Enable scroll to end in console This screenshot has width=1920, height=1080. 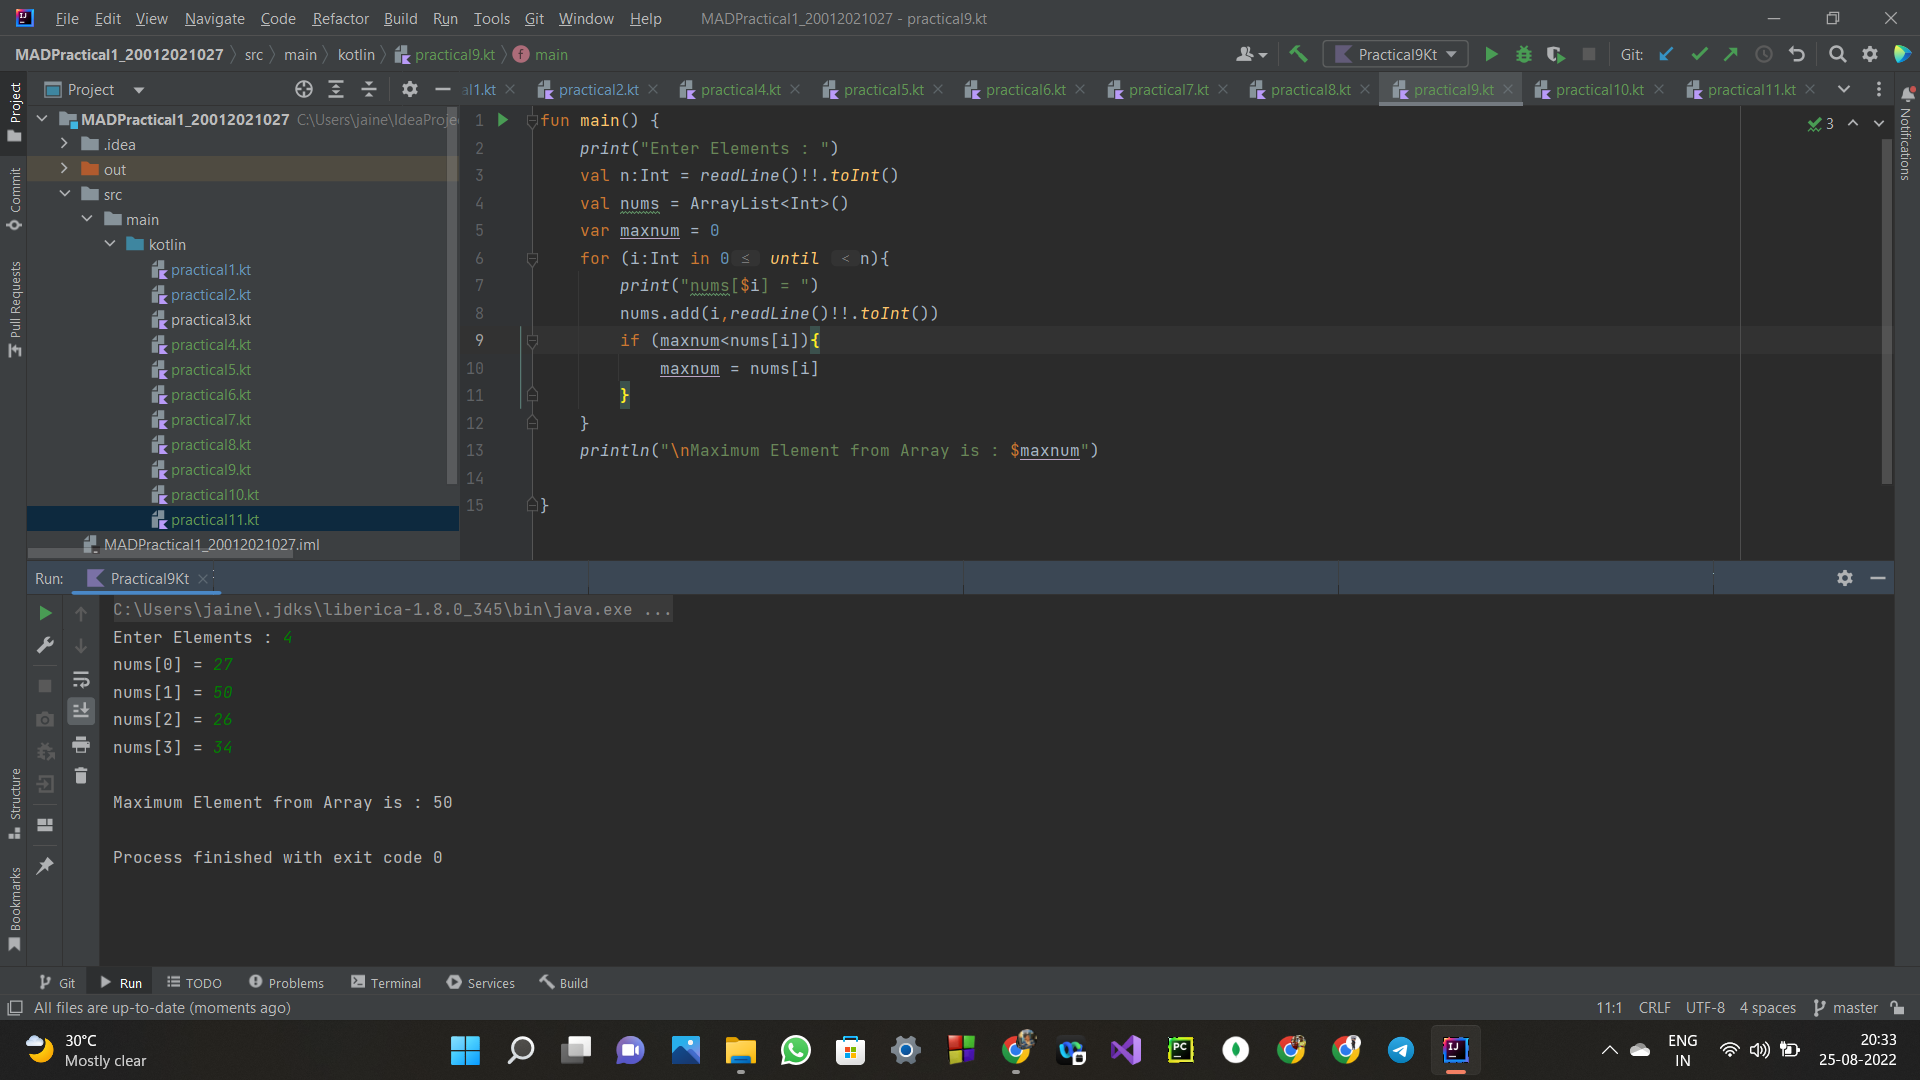point(81,711)
